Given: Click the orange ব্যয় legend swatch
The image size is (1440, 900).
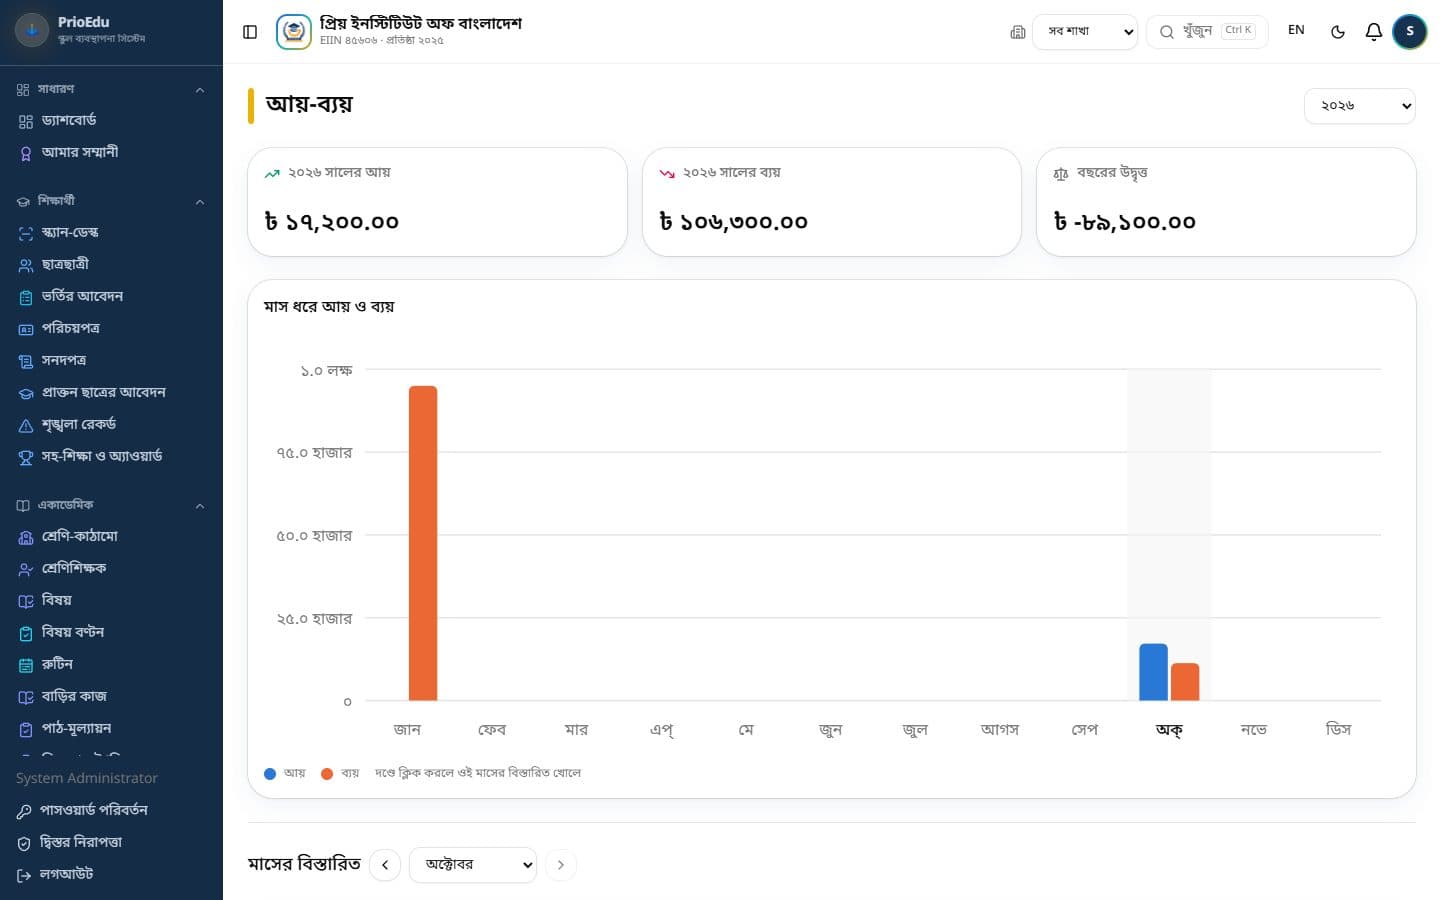Looking at the screenshot, I should point(327,774).
